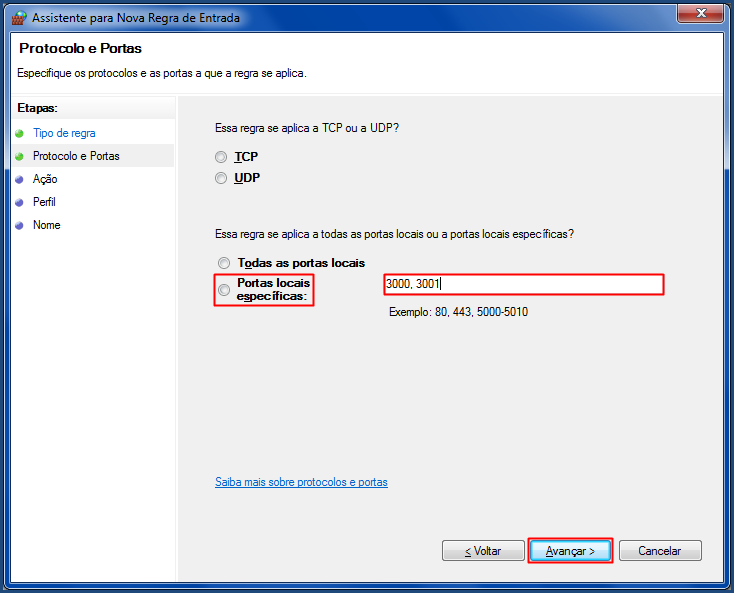Click the green bullet beside Tipo de regra
The image size is (734, 593).
[x=19, y=133]
